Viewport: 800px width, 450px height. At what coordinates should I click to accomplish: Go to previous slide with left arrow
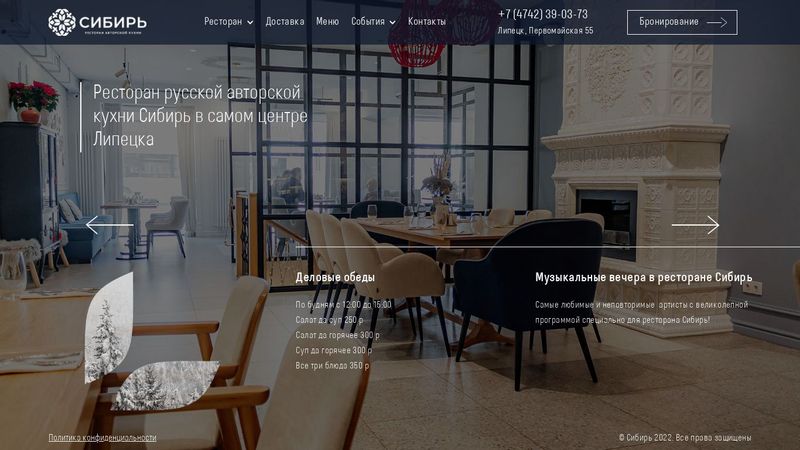click(110, 225)
